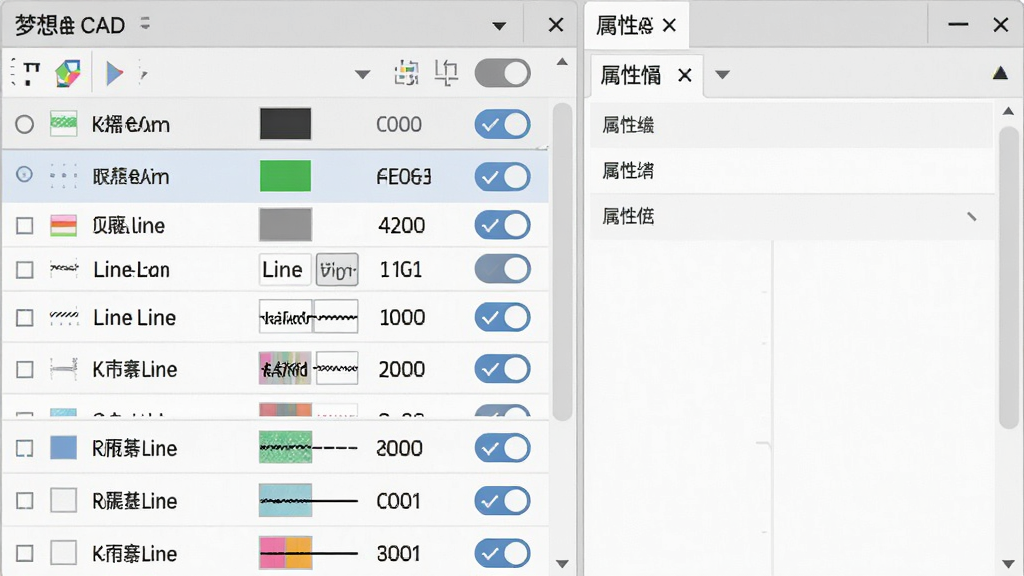1024x576 pixels.
Task: Close the top 属性 tab with its X
Action: pyautogui.click(x=669, y=25)
